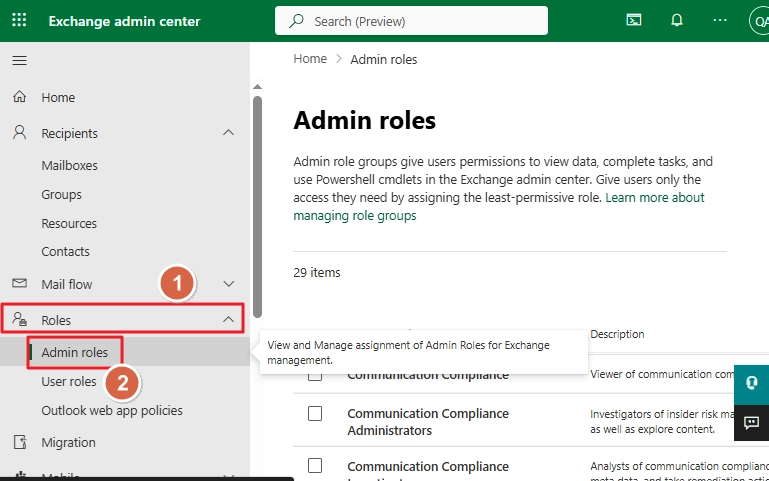Open Resources in the sidebar

(69, 224)
